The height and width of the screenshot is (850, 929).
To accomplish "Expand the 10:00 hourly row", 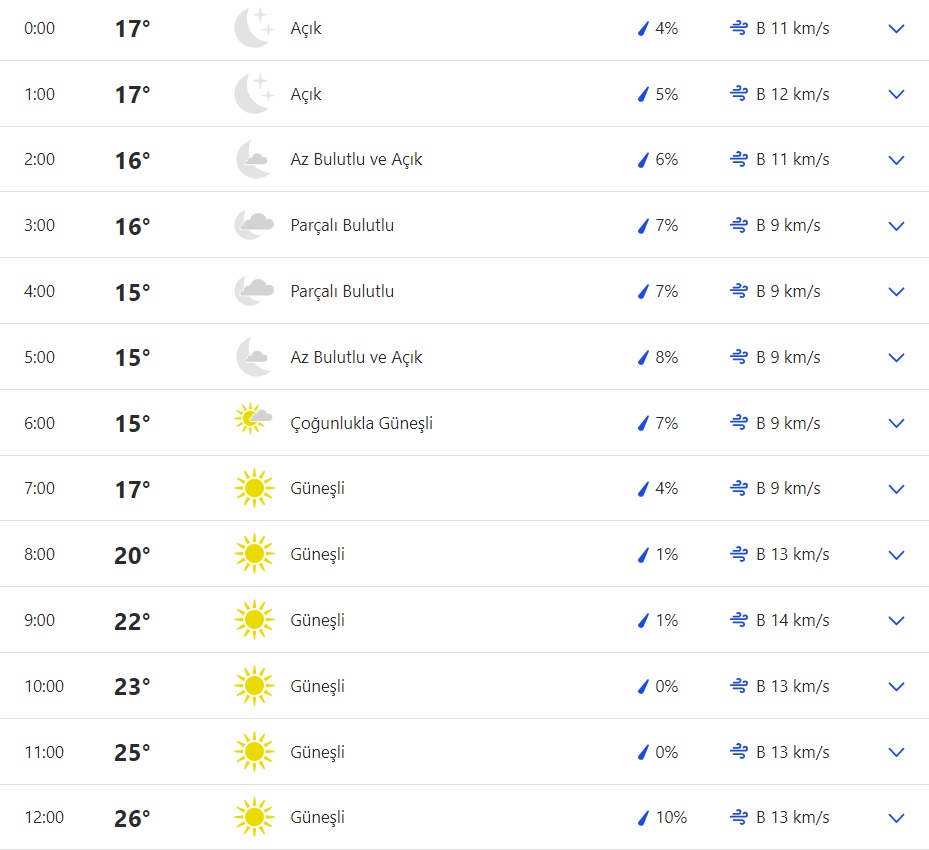I will click(896, 687).
